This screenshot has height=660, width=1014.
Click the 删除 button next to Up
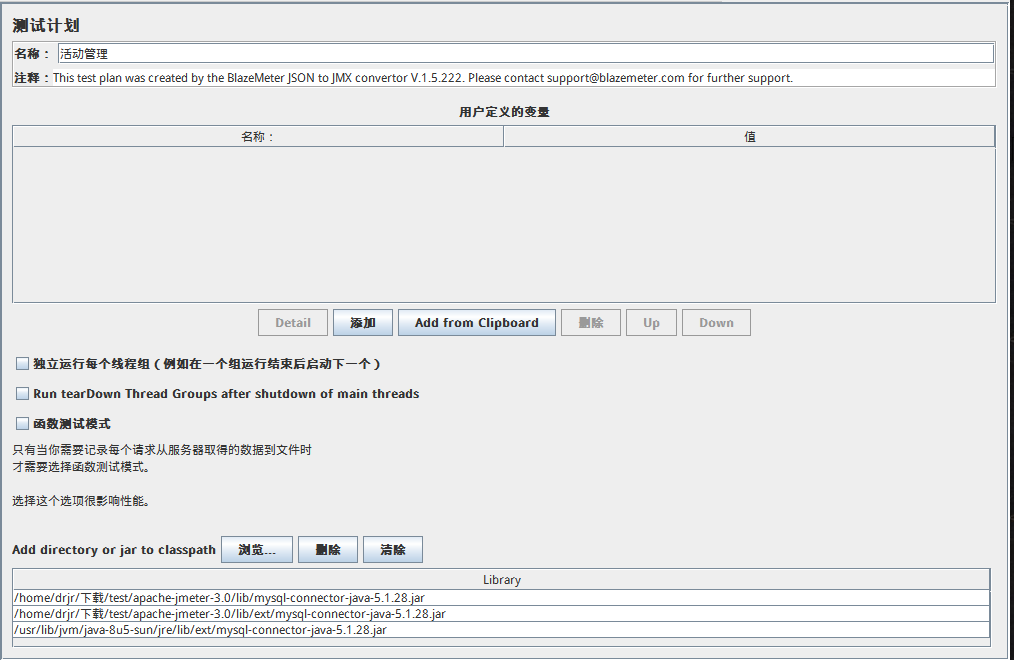pos(591,323)
